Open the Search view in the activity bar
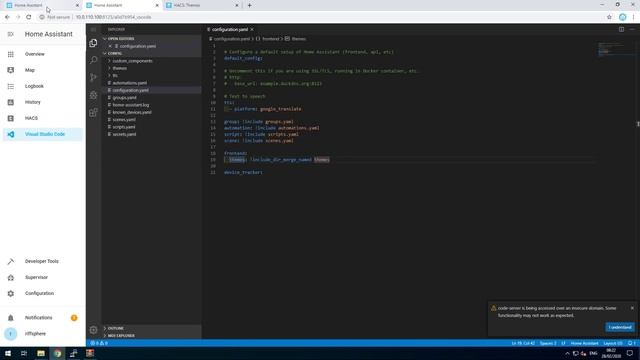 [93, 60]
